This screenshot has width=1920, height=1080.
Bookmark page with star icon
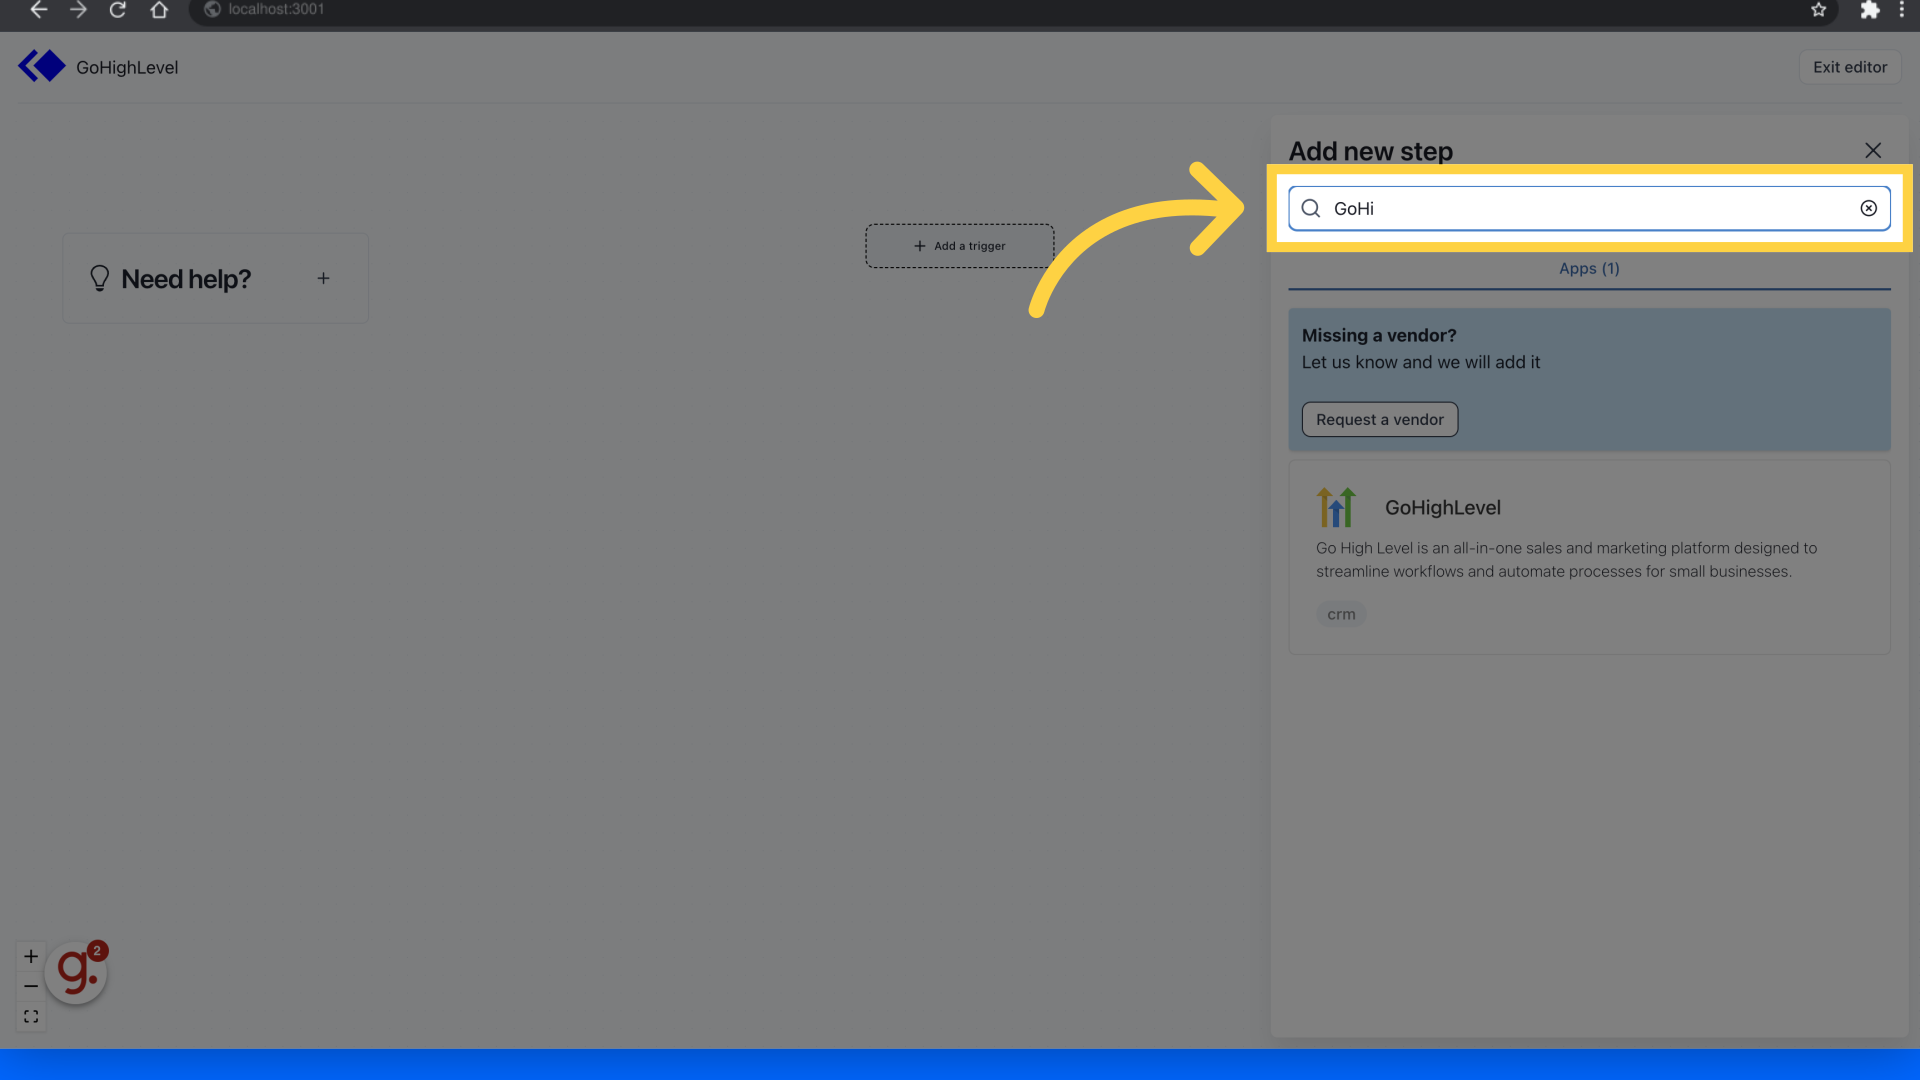pyautogui.click(x=1818, y=10)
